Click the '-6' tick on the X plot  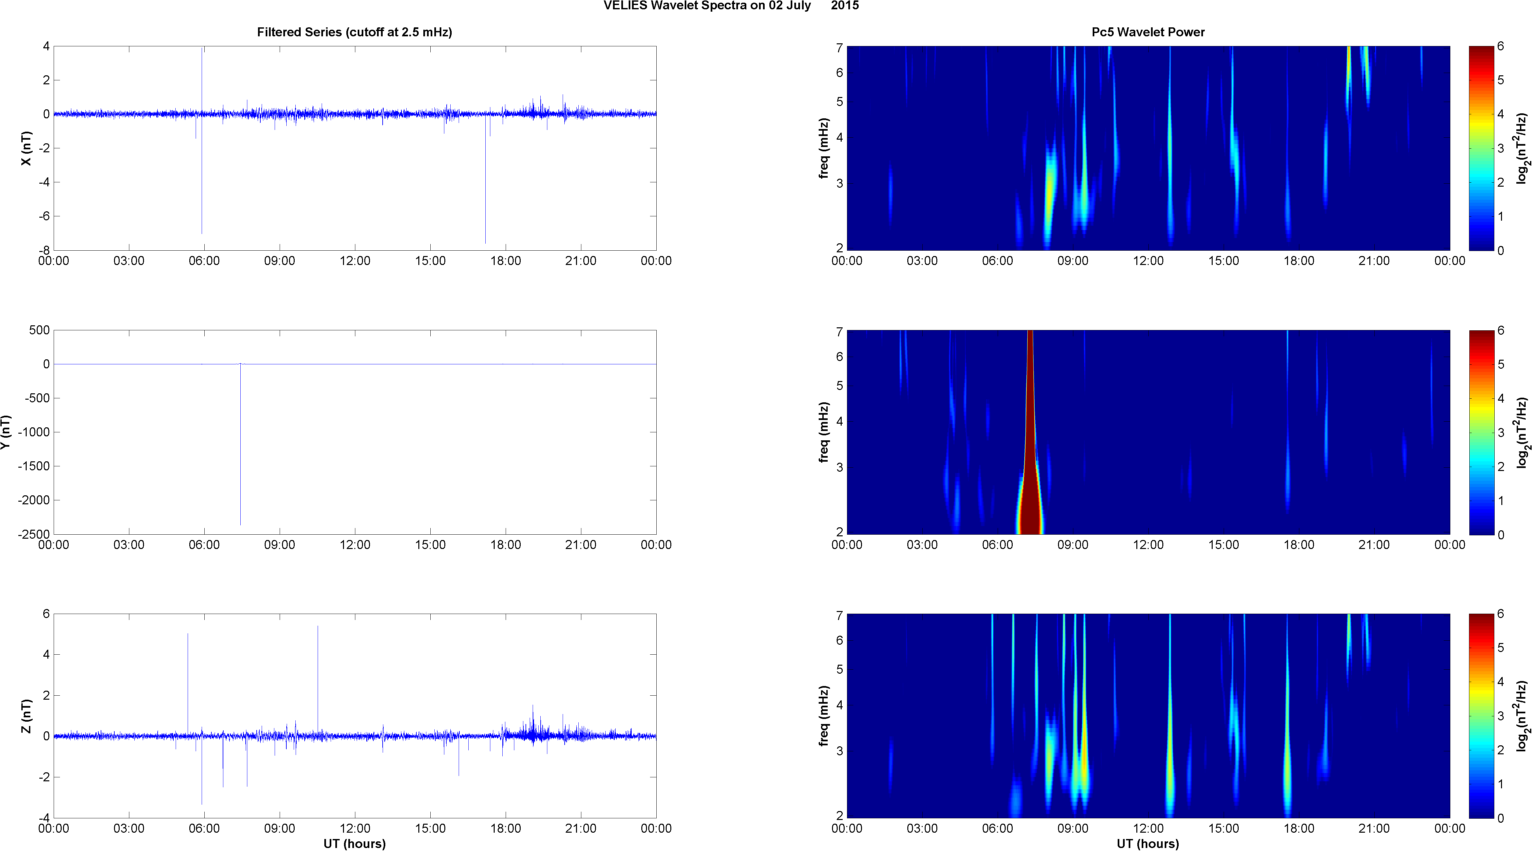pos(44,216)
